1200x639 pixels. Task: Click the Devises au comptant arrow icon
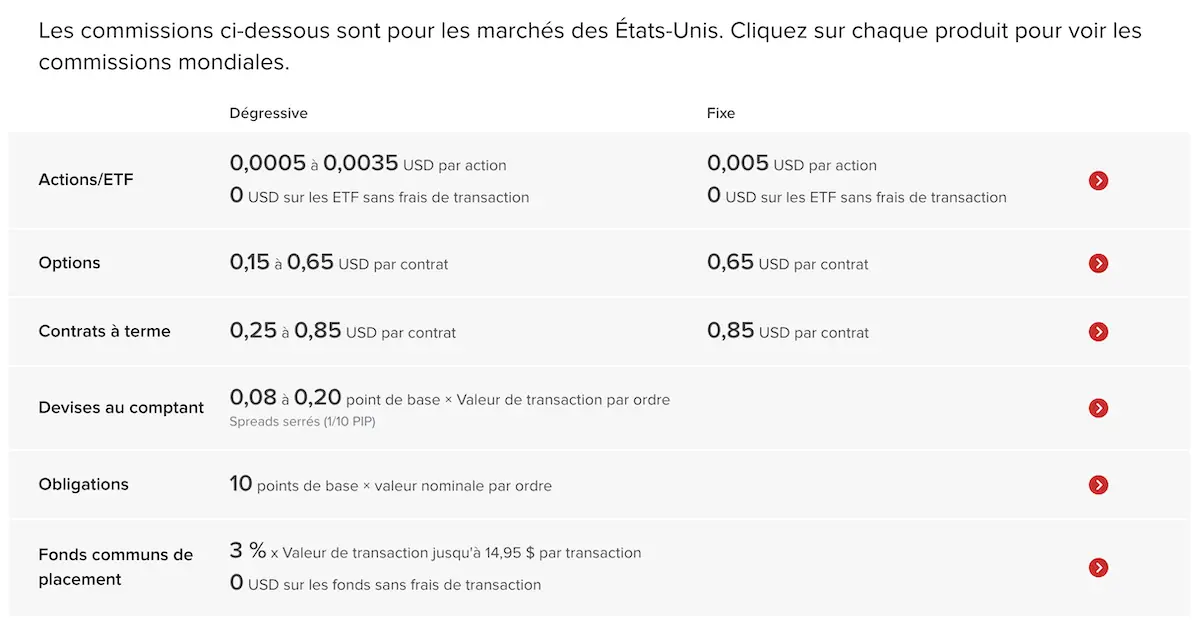(x=1098, y=408)
